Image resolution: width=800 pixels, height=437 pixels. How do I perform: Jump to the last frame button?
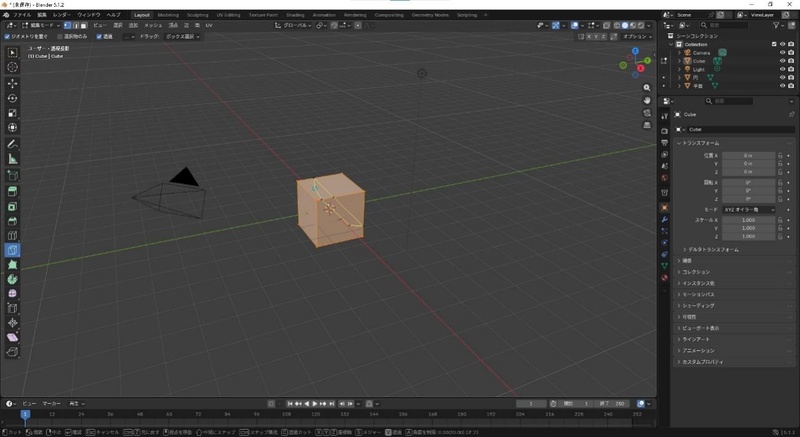click(332, 403)
